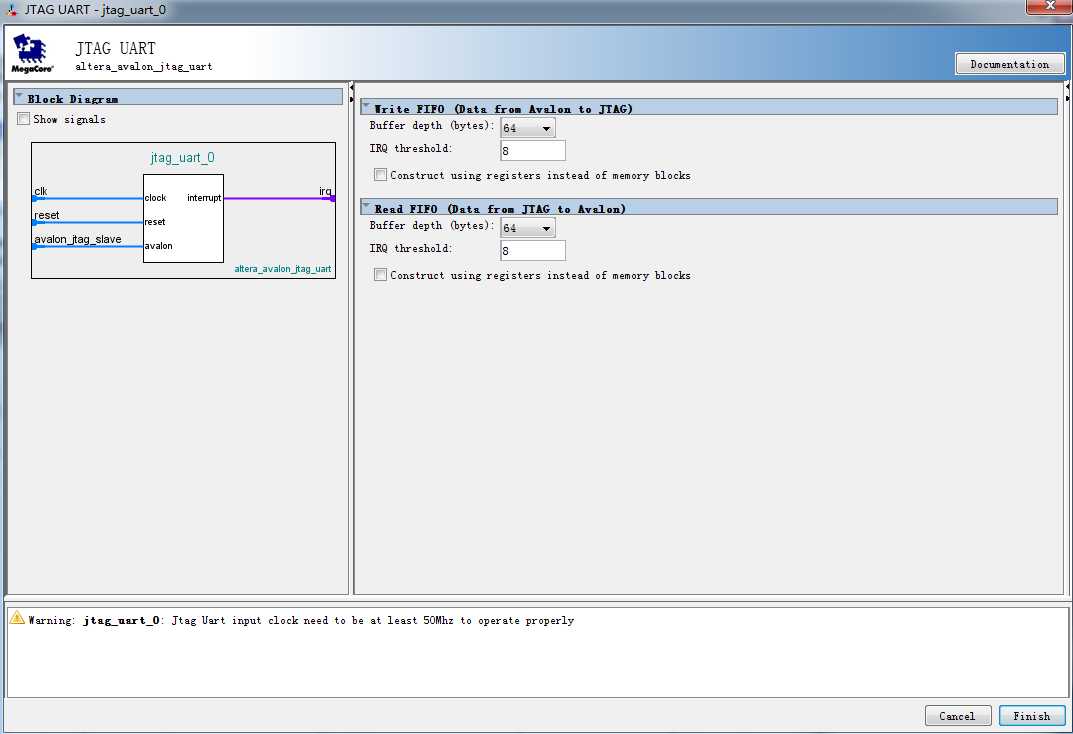Image resolution: width=1073 pixels, height=734 pixels.
Task: Click the irq port in diagram
Action: pos(326,192)
